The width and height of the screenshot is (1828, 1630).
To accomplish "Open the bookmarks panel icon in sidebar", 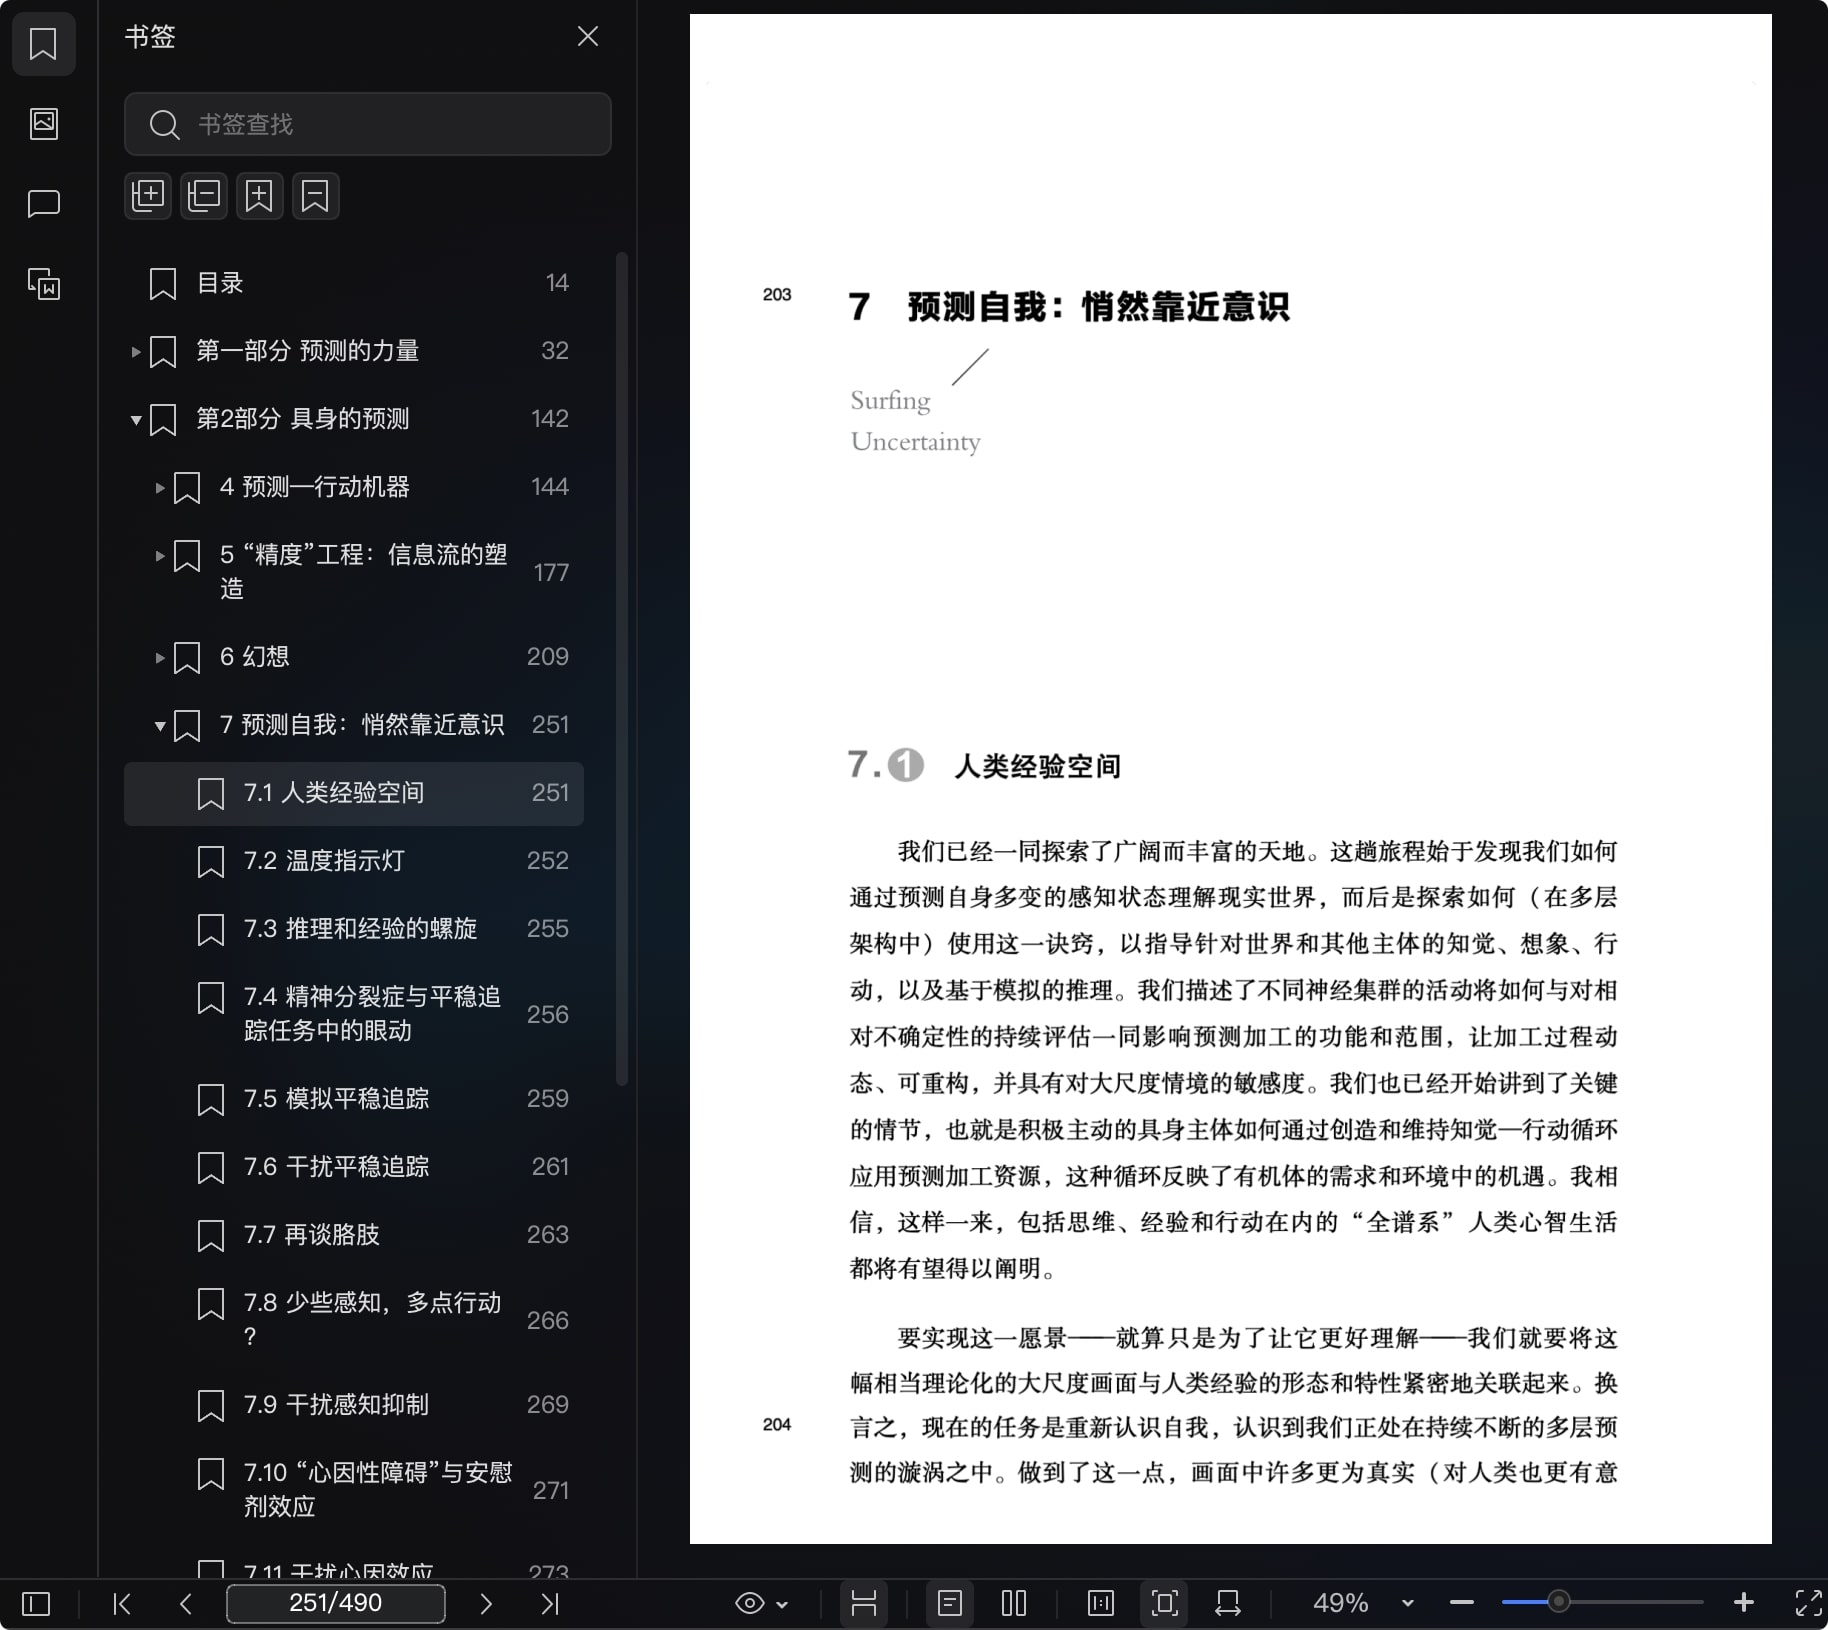I will coord(43,44).
